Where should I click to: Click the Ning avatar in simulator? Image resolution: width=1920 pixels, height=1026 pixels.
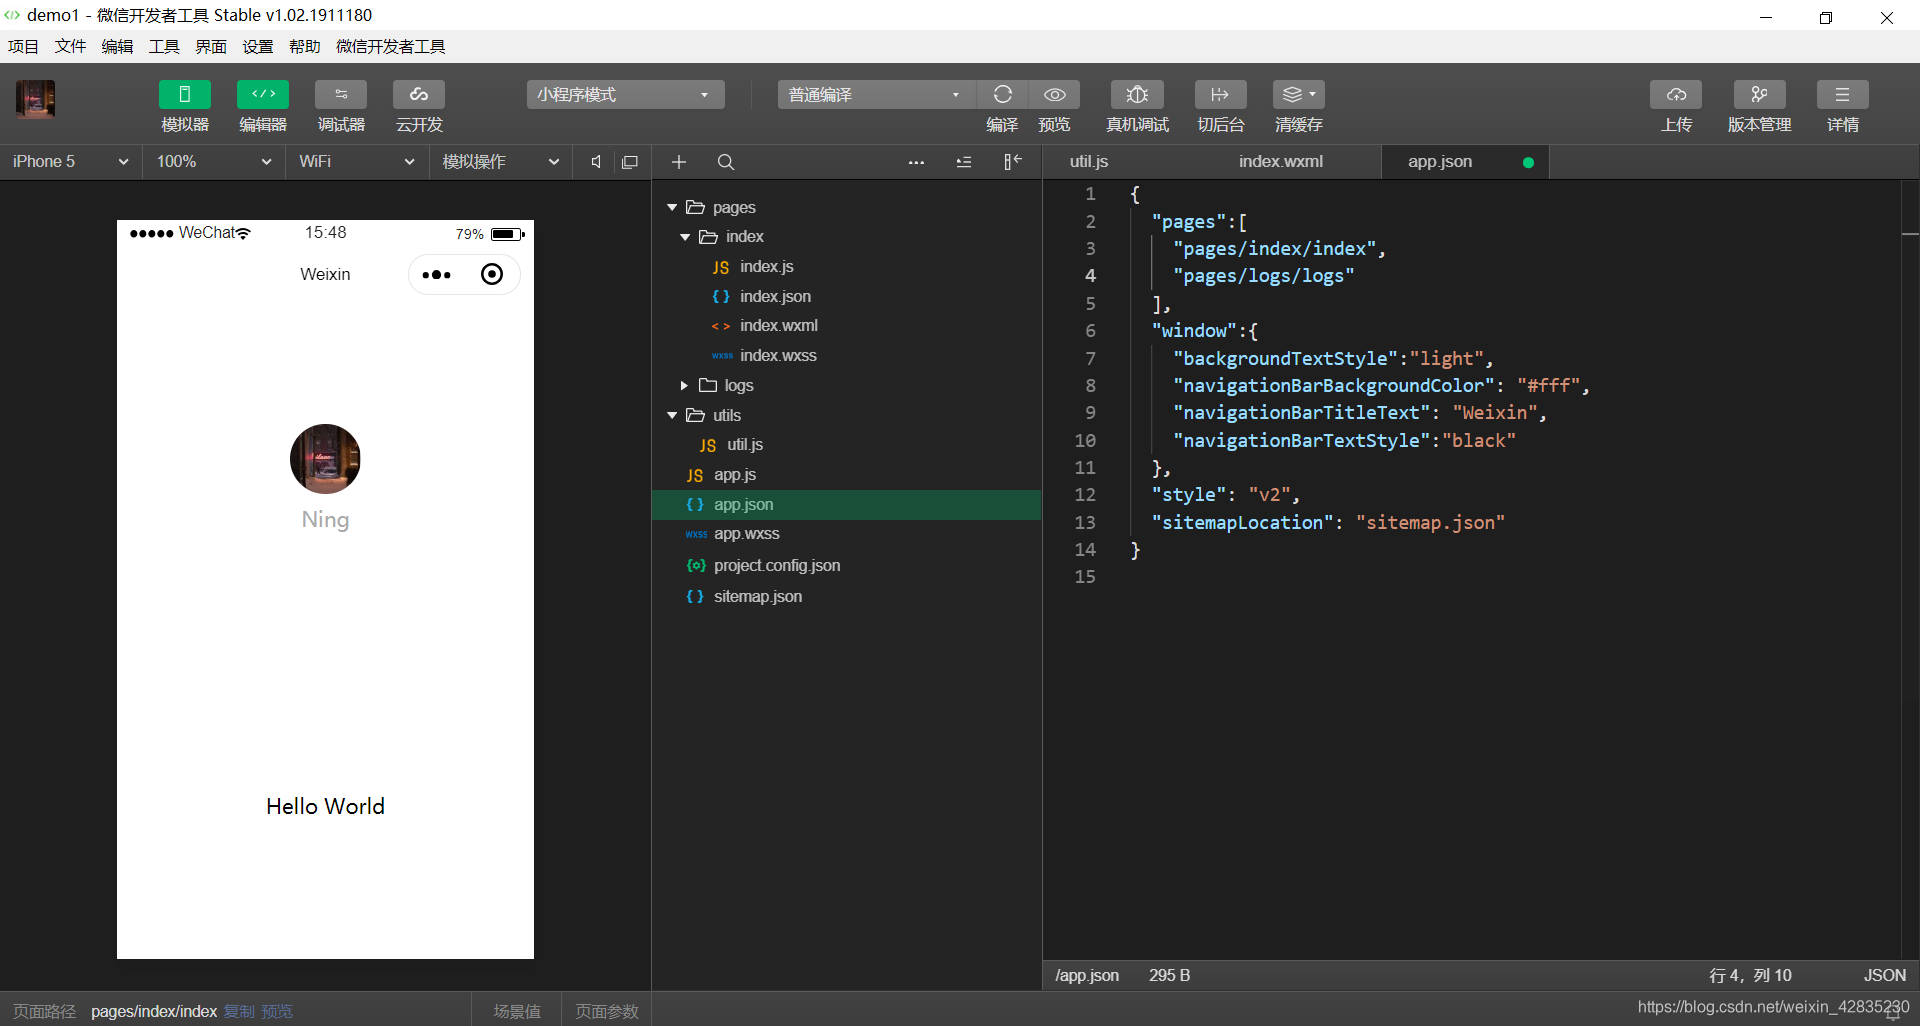pos(325,459)
